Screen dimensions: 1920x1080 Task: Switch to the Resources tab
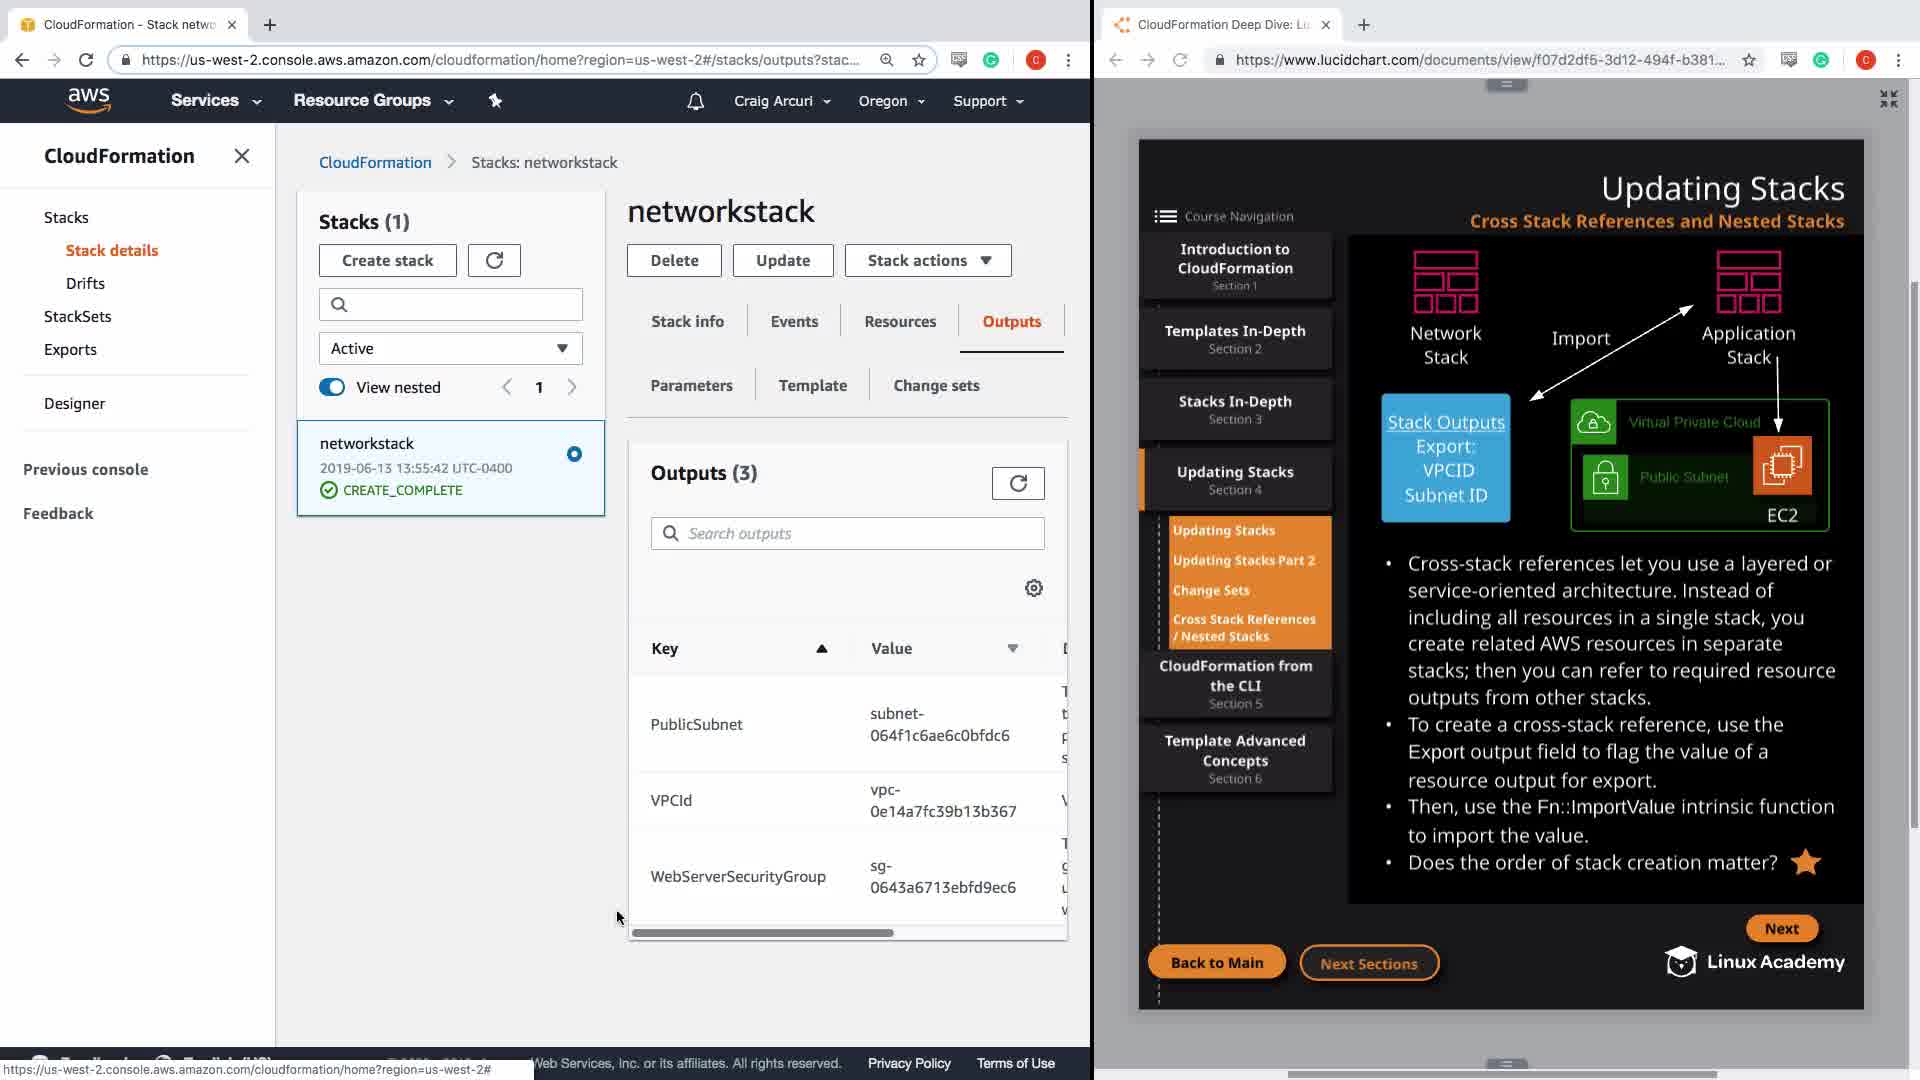pos(900,322)
